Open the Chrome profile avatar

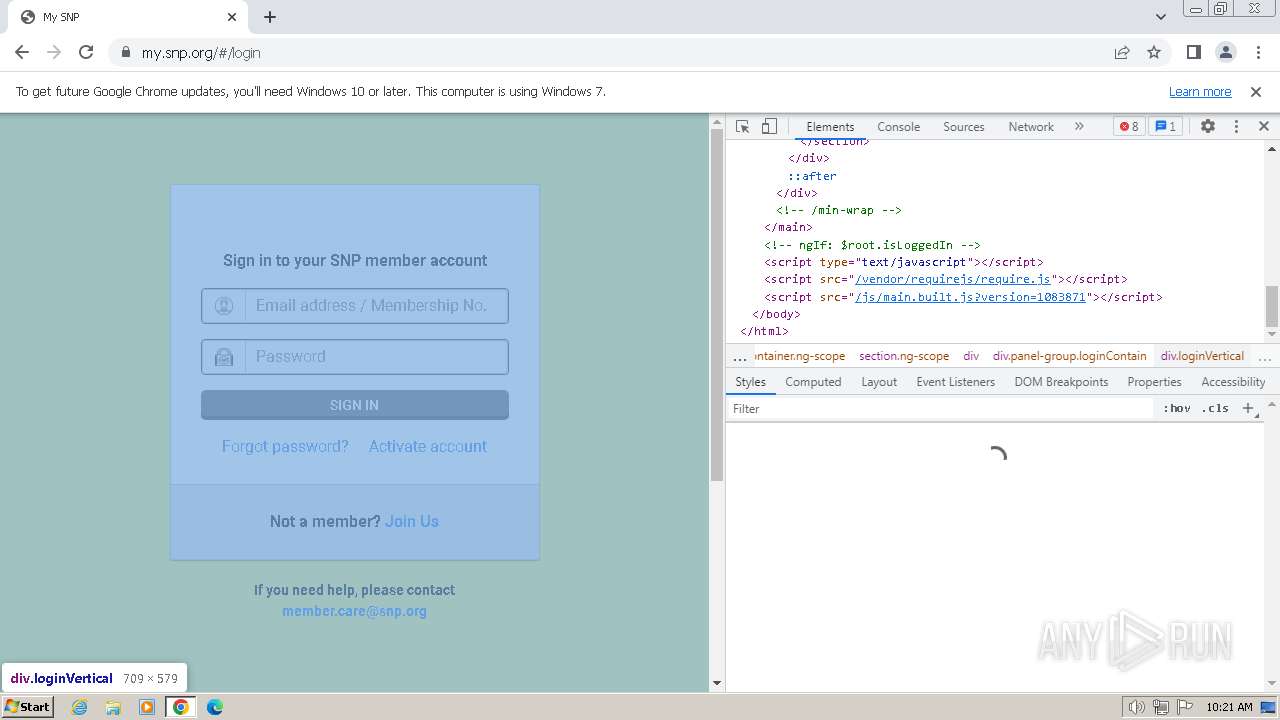click(1225, 53)
